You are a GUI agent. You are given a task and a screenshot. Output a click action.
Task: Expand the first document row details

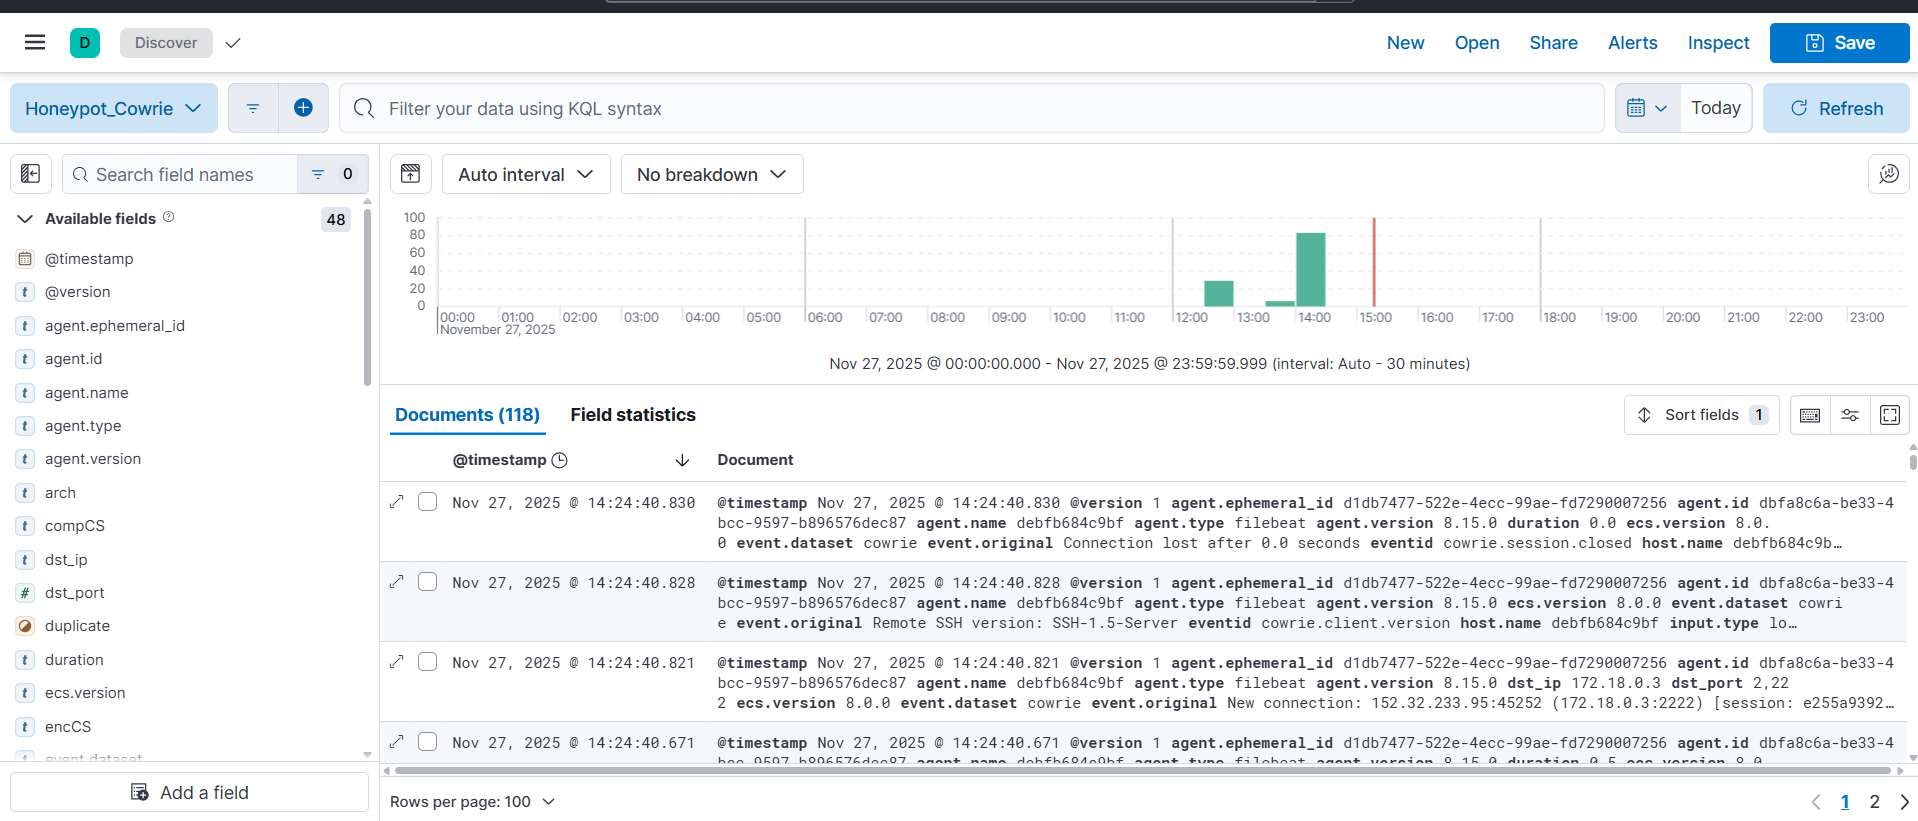397,502
